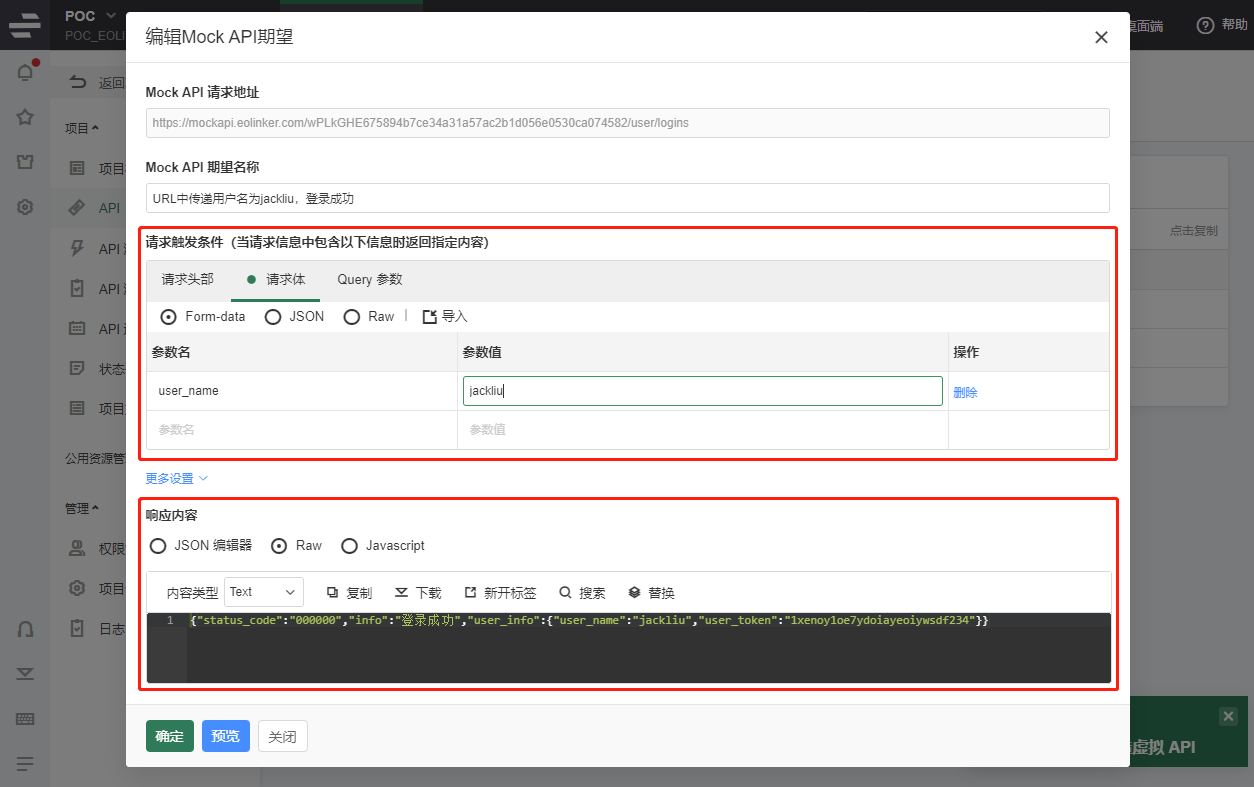Click the Mock API 期望名称 input field
Viewport: 1254px width, 787px height.
click(627, 198)
